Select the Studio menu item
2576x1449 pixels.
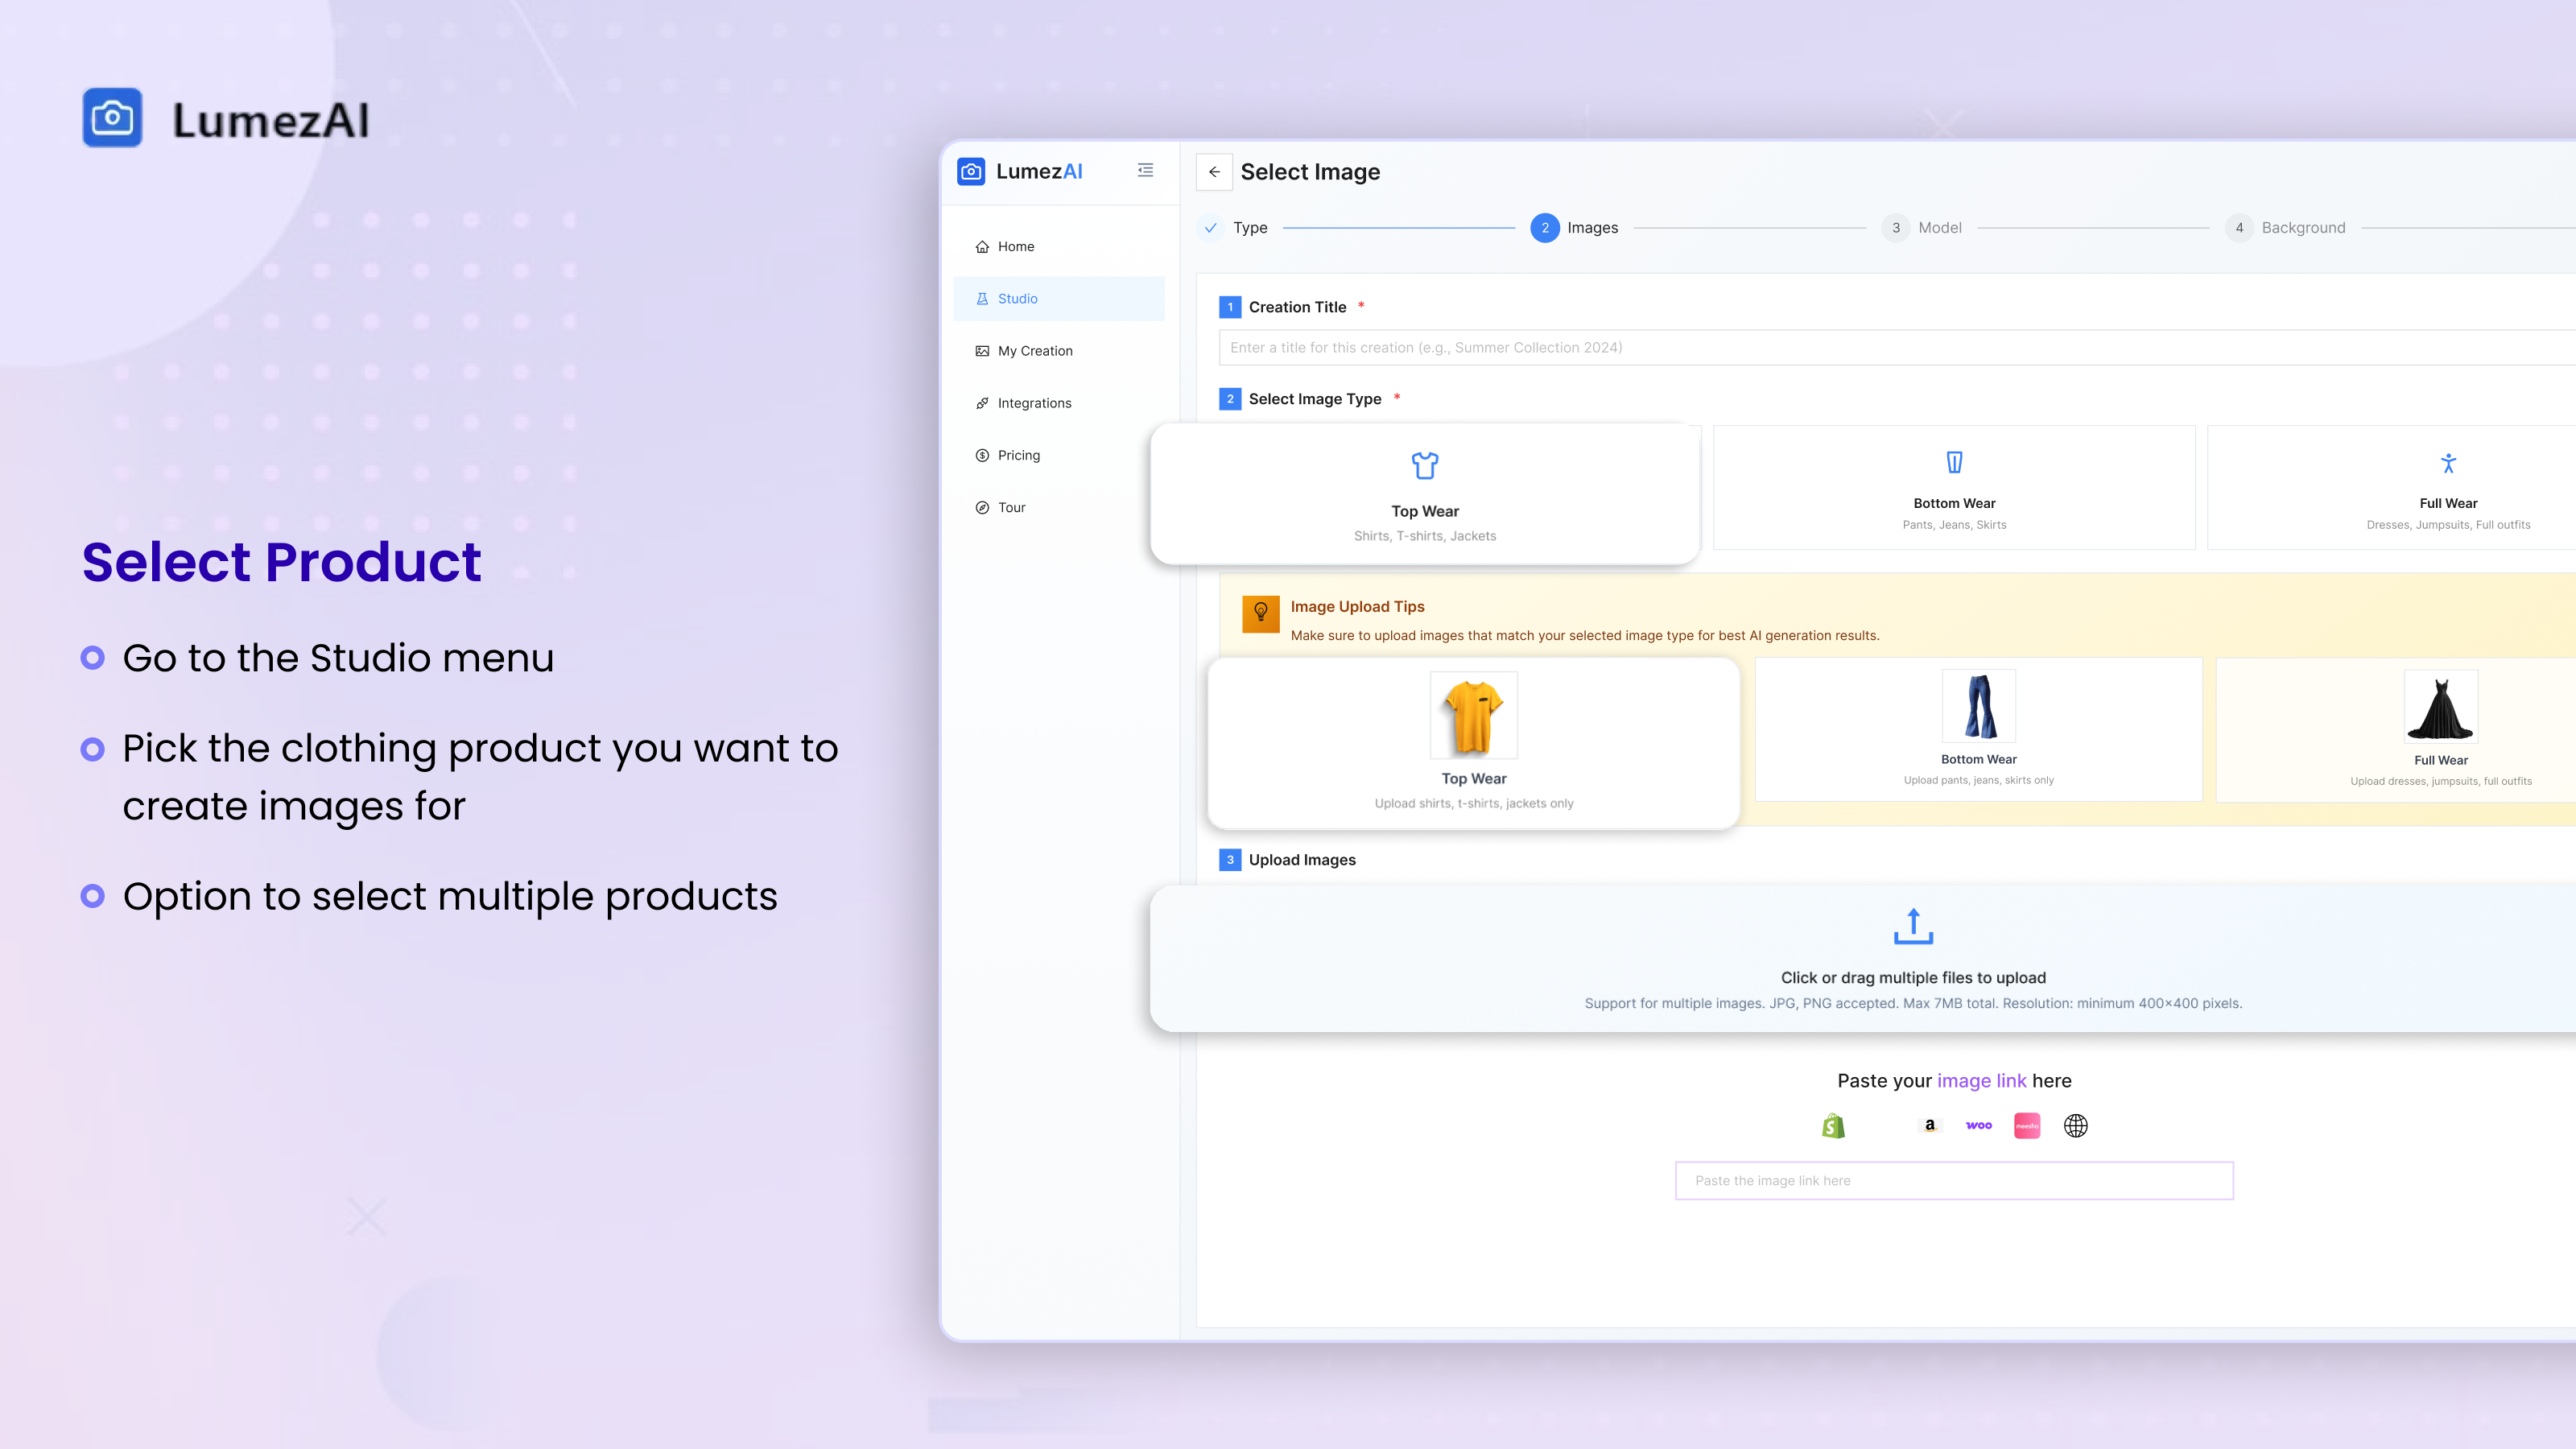coord(1018,298)
